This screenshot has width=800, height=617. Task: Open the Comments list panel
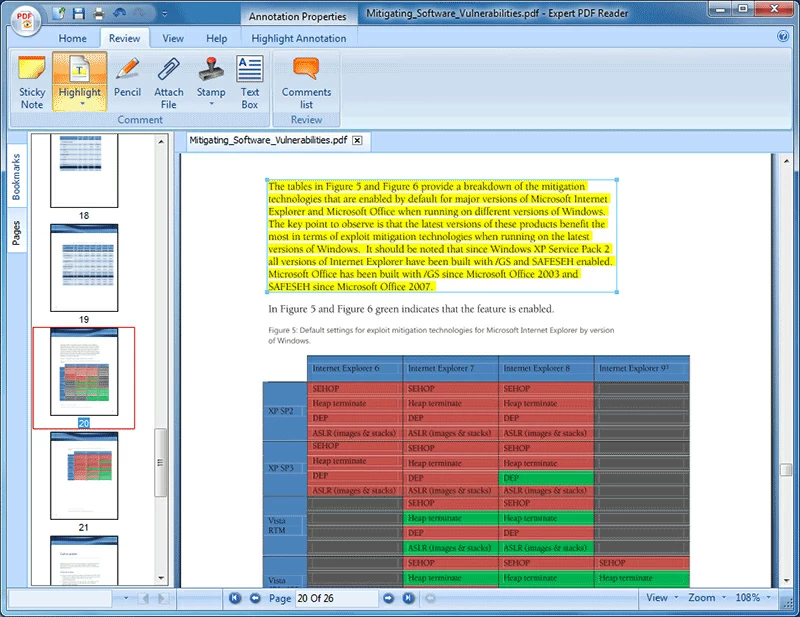pyautogui.click(x=306, y=82)
